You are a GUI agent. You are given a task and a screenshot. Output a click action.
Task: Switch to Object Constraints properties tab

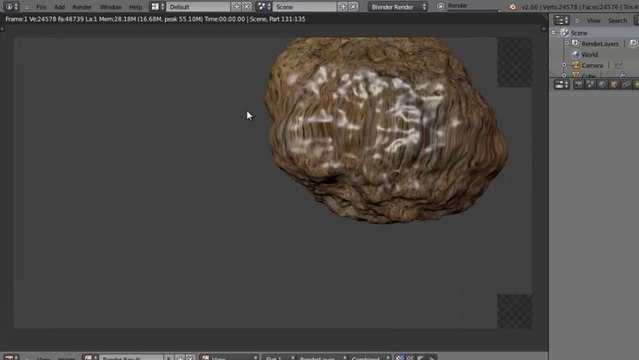tap(626, 84)
